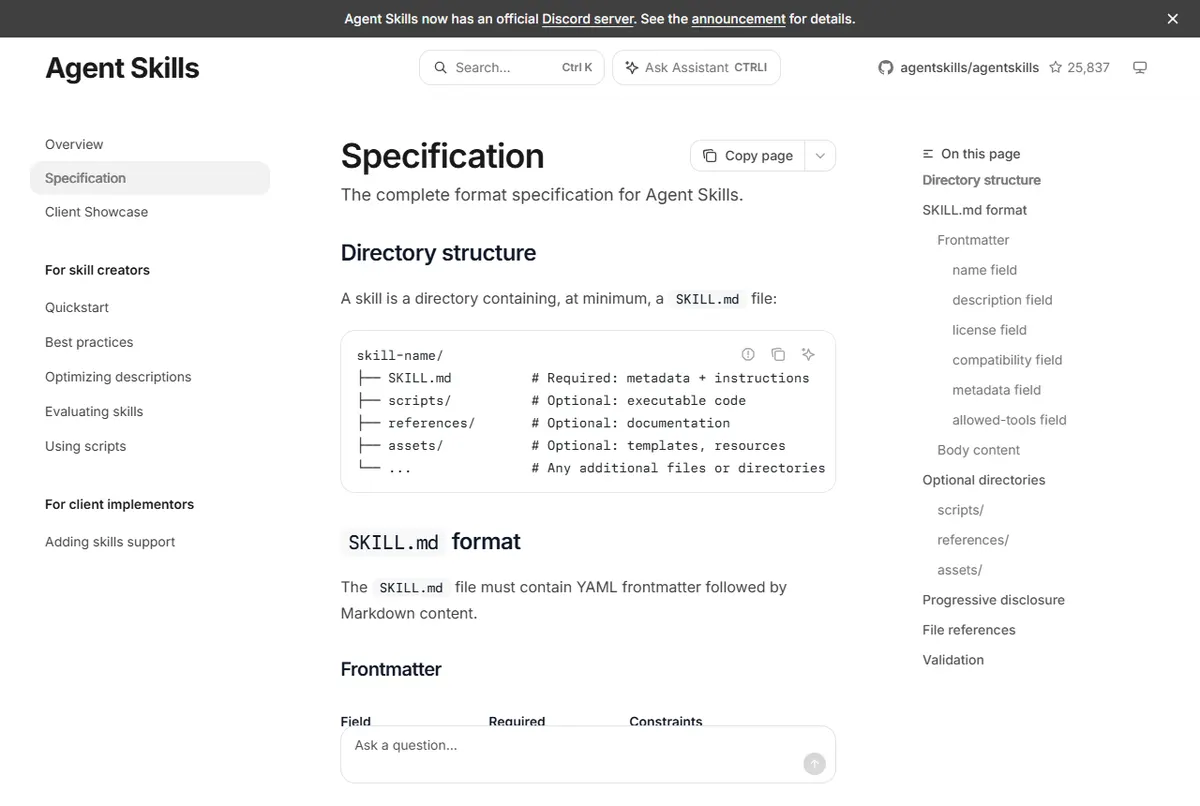Open the Quickstart page
The image size is (1200, 806).
77,308
